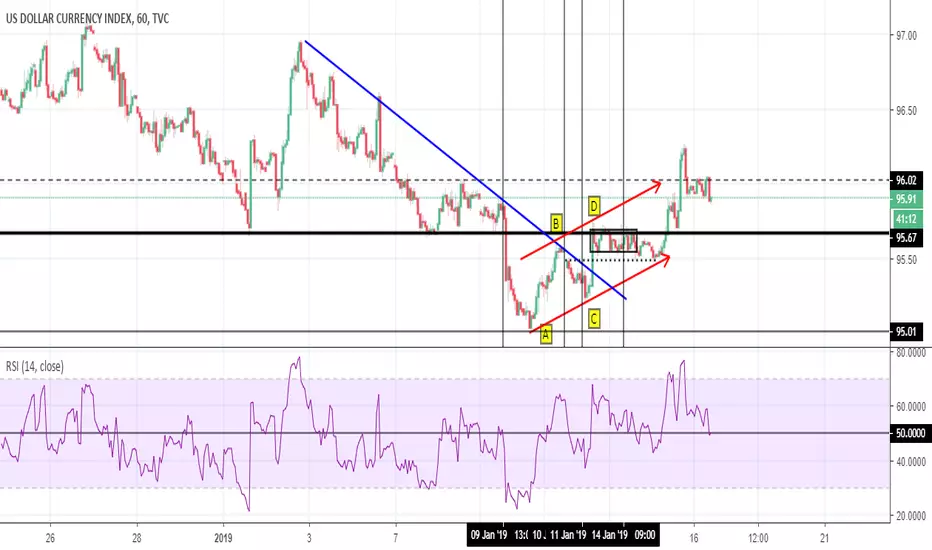Select the yellow C label marker
The image size is (932, 550).
click(594, 319)
